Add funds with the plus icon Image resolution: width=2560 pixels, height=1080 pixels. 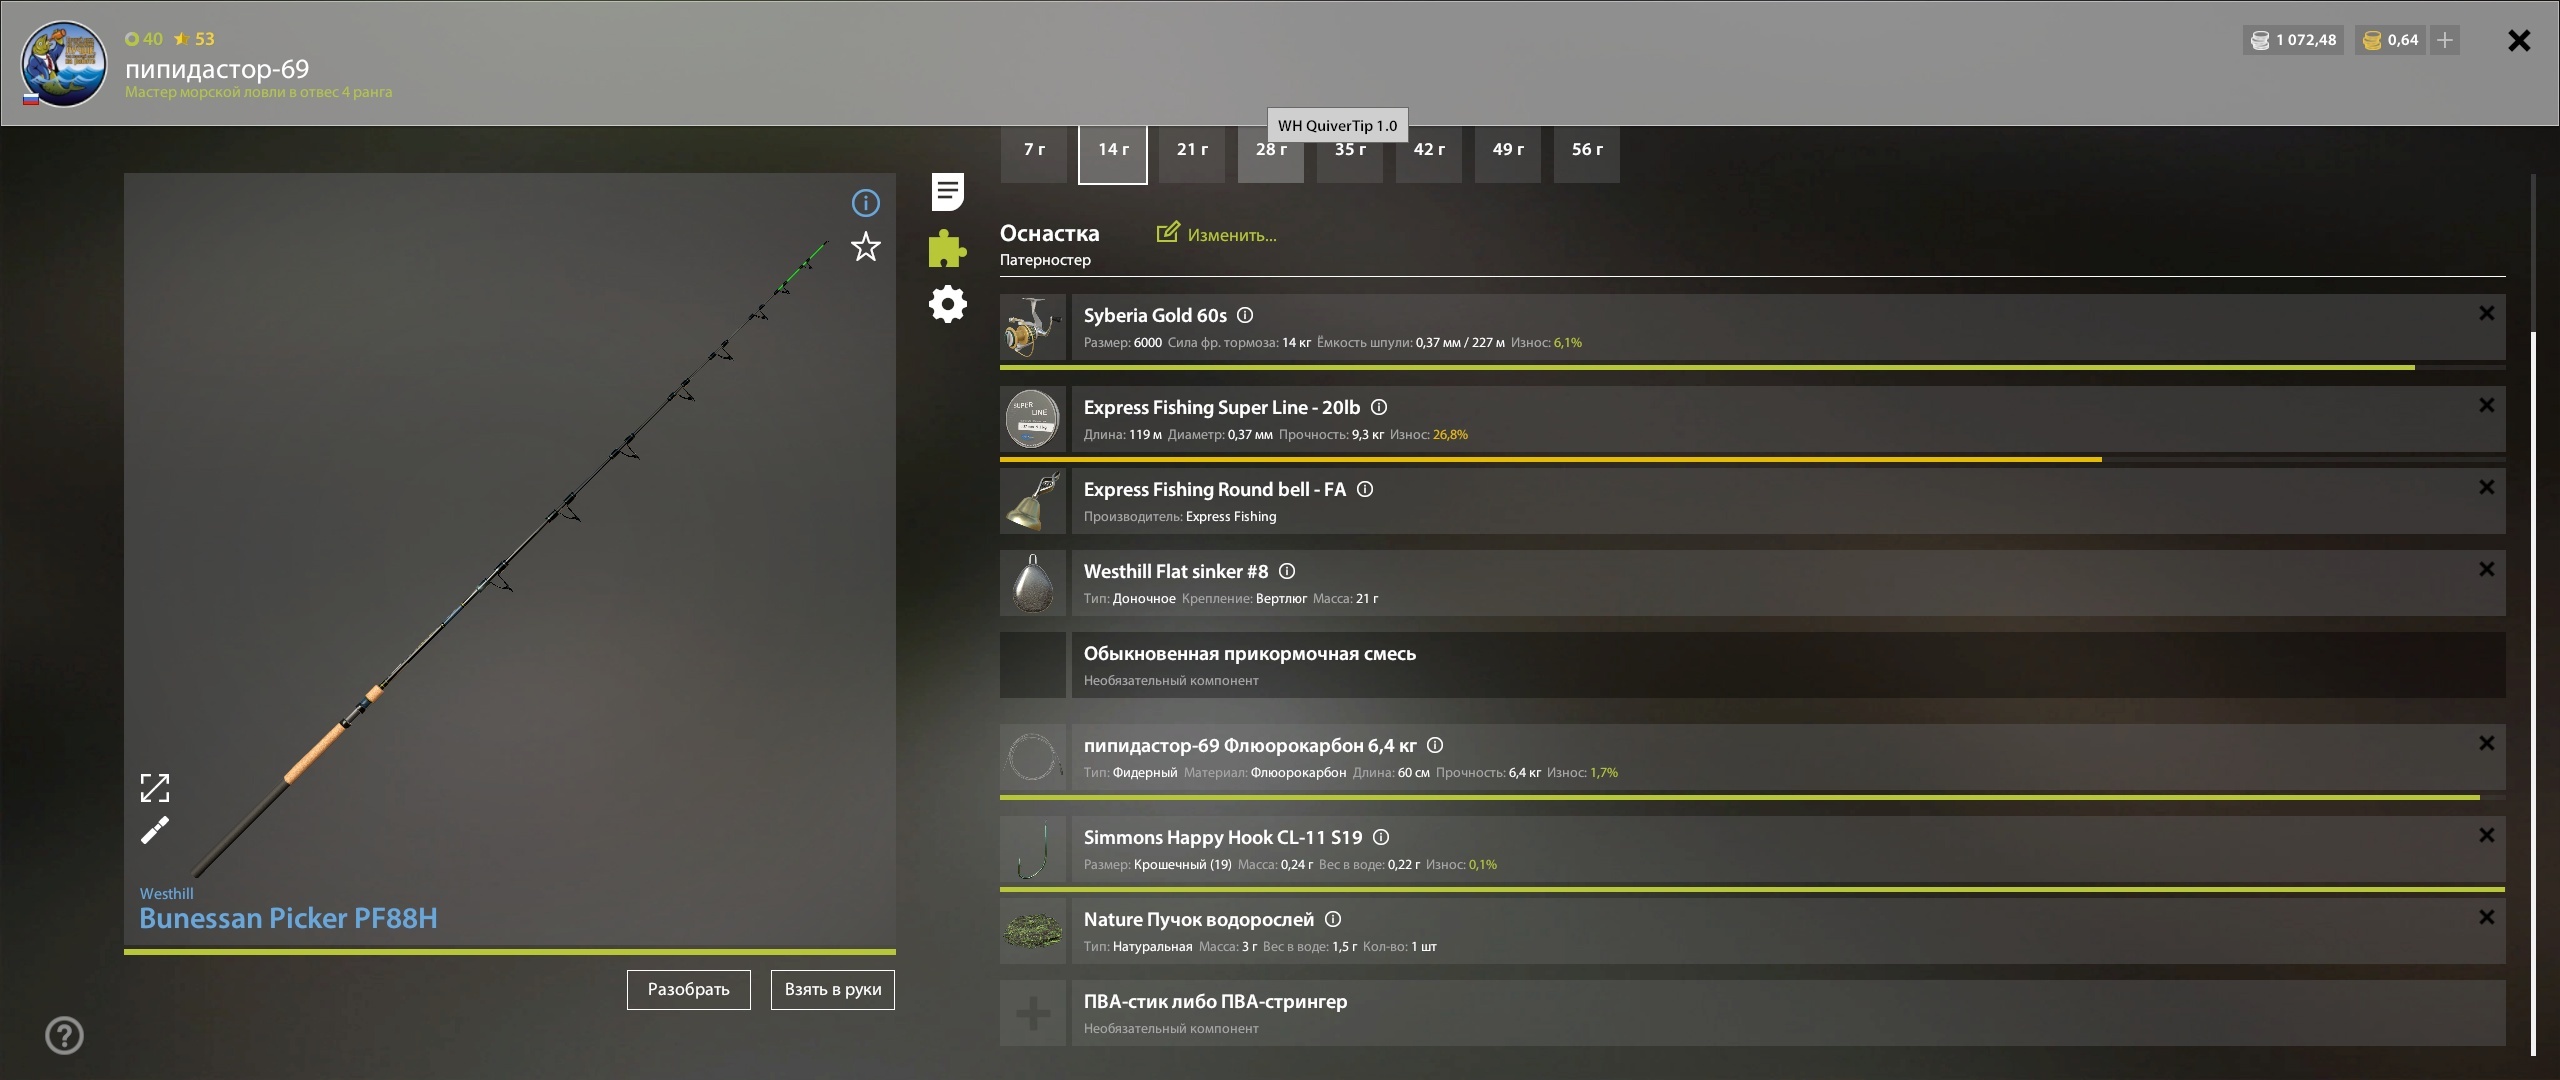point(2445,40)
